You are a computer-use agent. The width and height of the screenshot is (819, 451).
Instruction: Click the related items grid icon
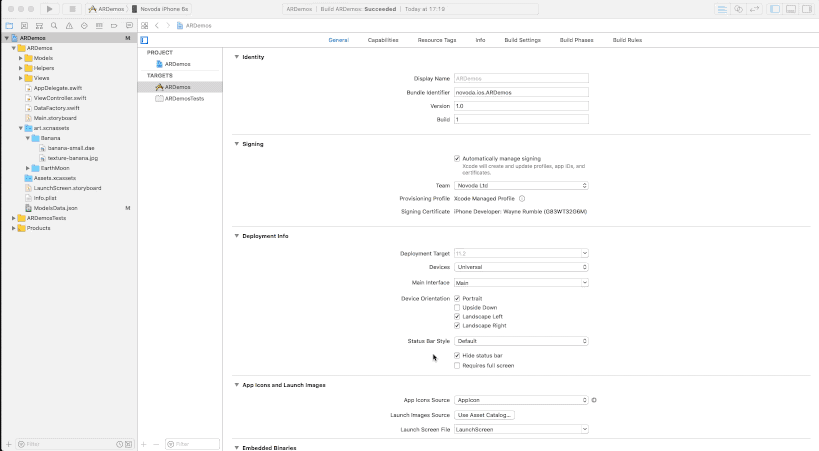[x=145, y=26]
